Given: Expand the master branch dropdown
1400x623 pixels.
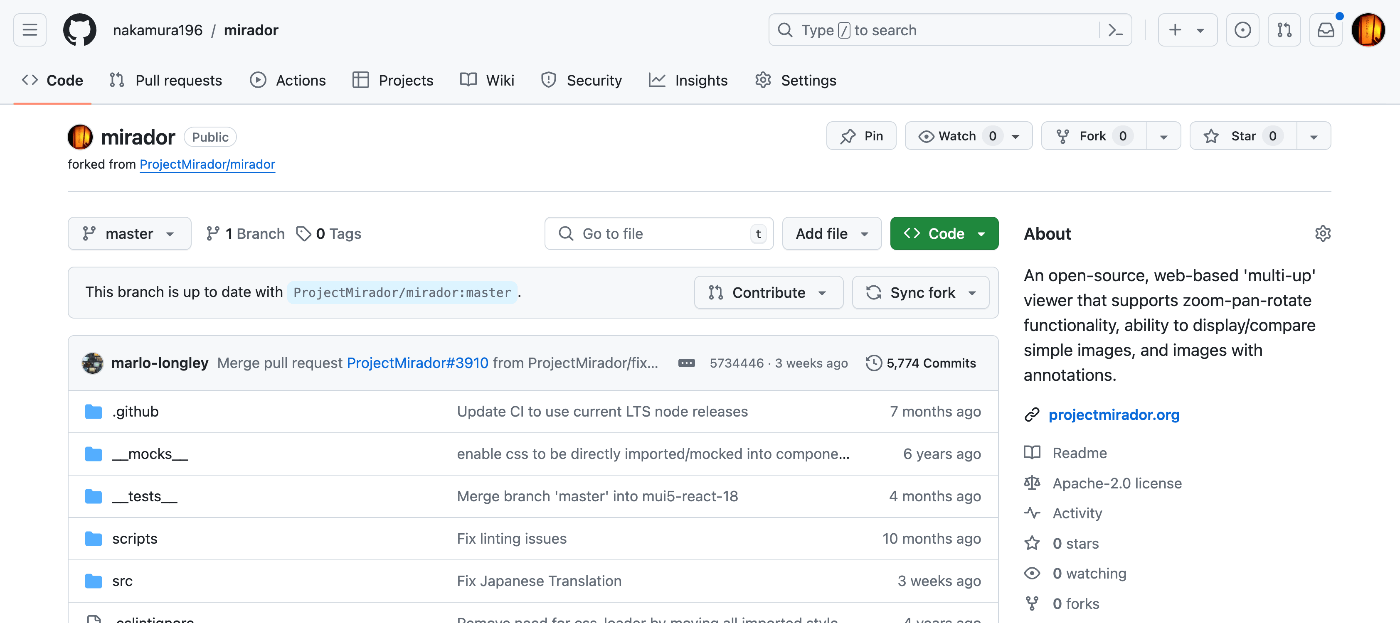Looking at the screenshot, I should (129, 233).
